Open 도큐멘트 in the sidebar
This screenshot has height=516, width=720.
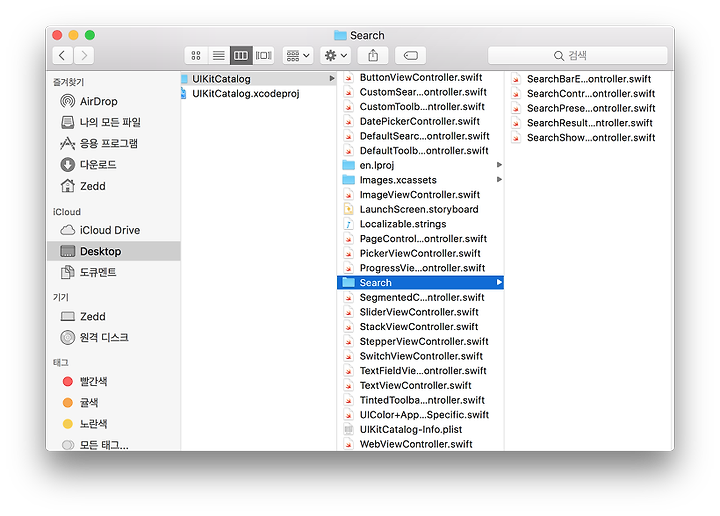[113, 272]
